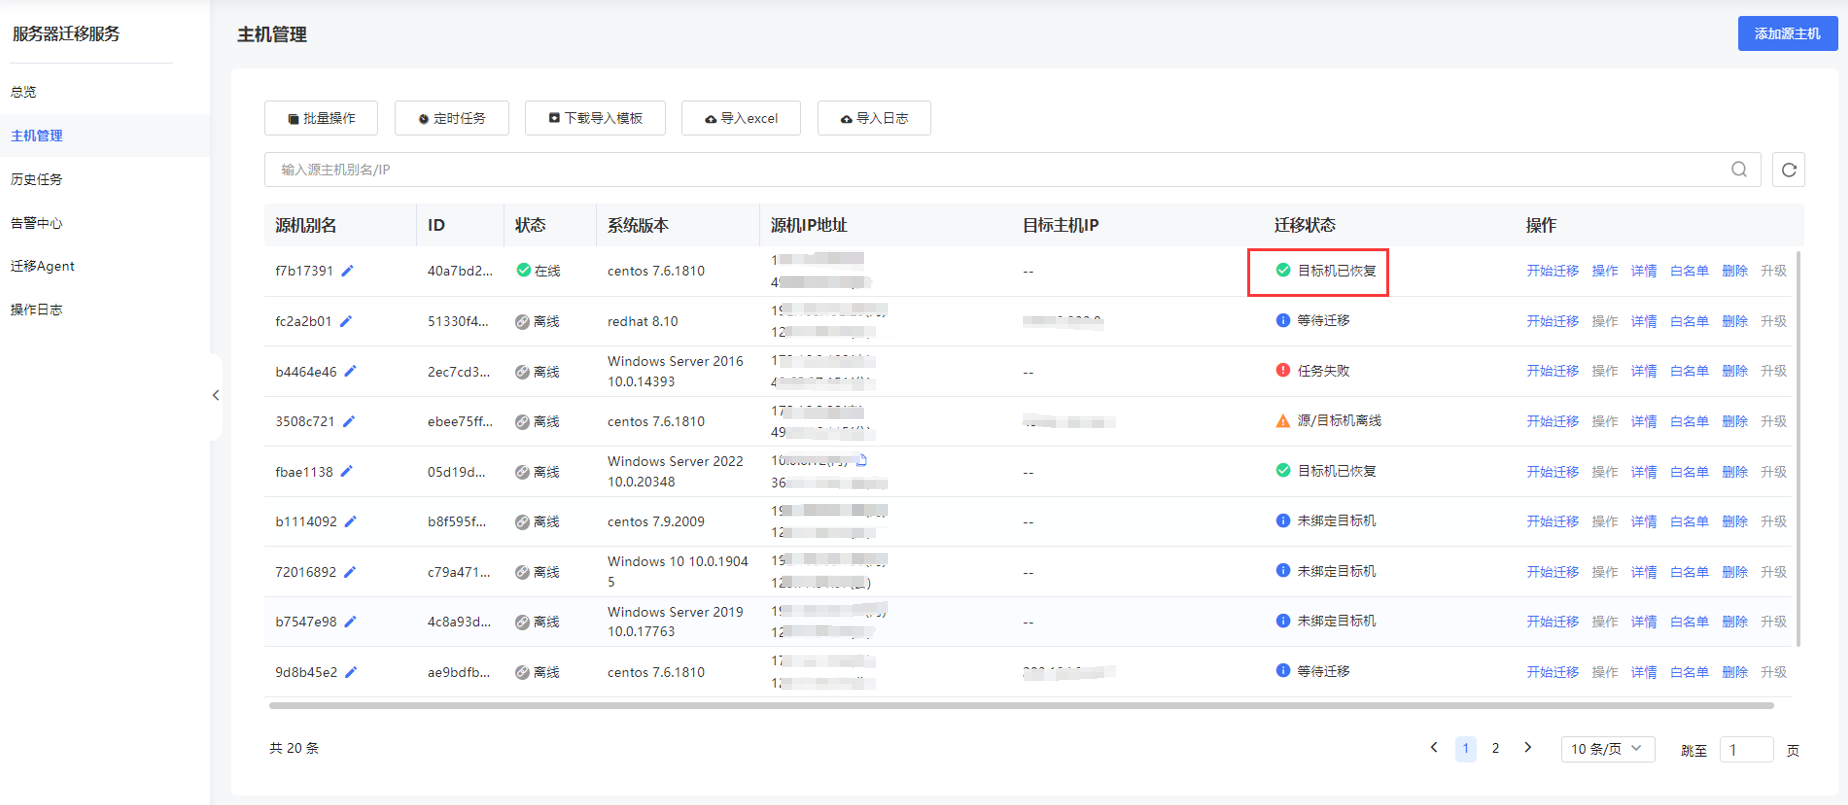This screenshot has height=805, width=1848.
Task: Edit alias pencil icon for fc2a2b01
Action: coord(346,321)
